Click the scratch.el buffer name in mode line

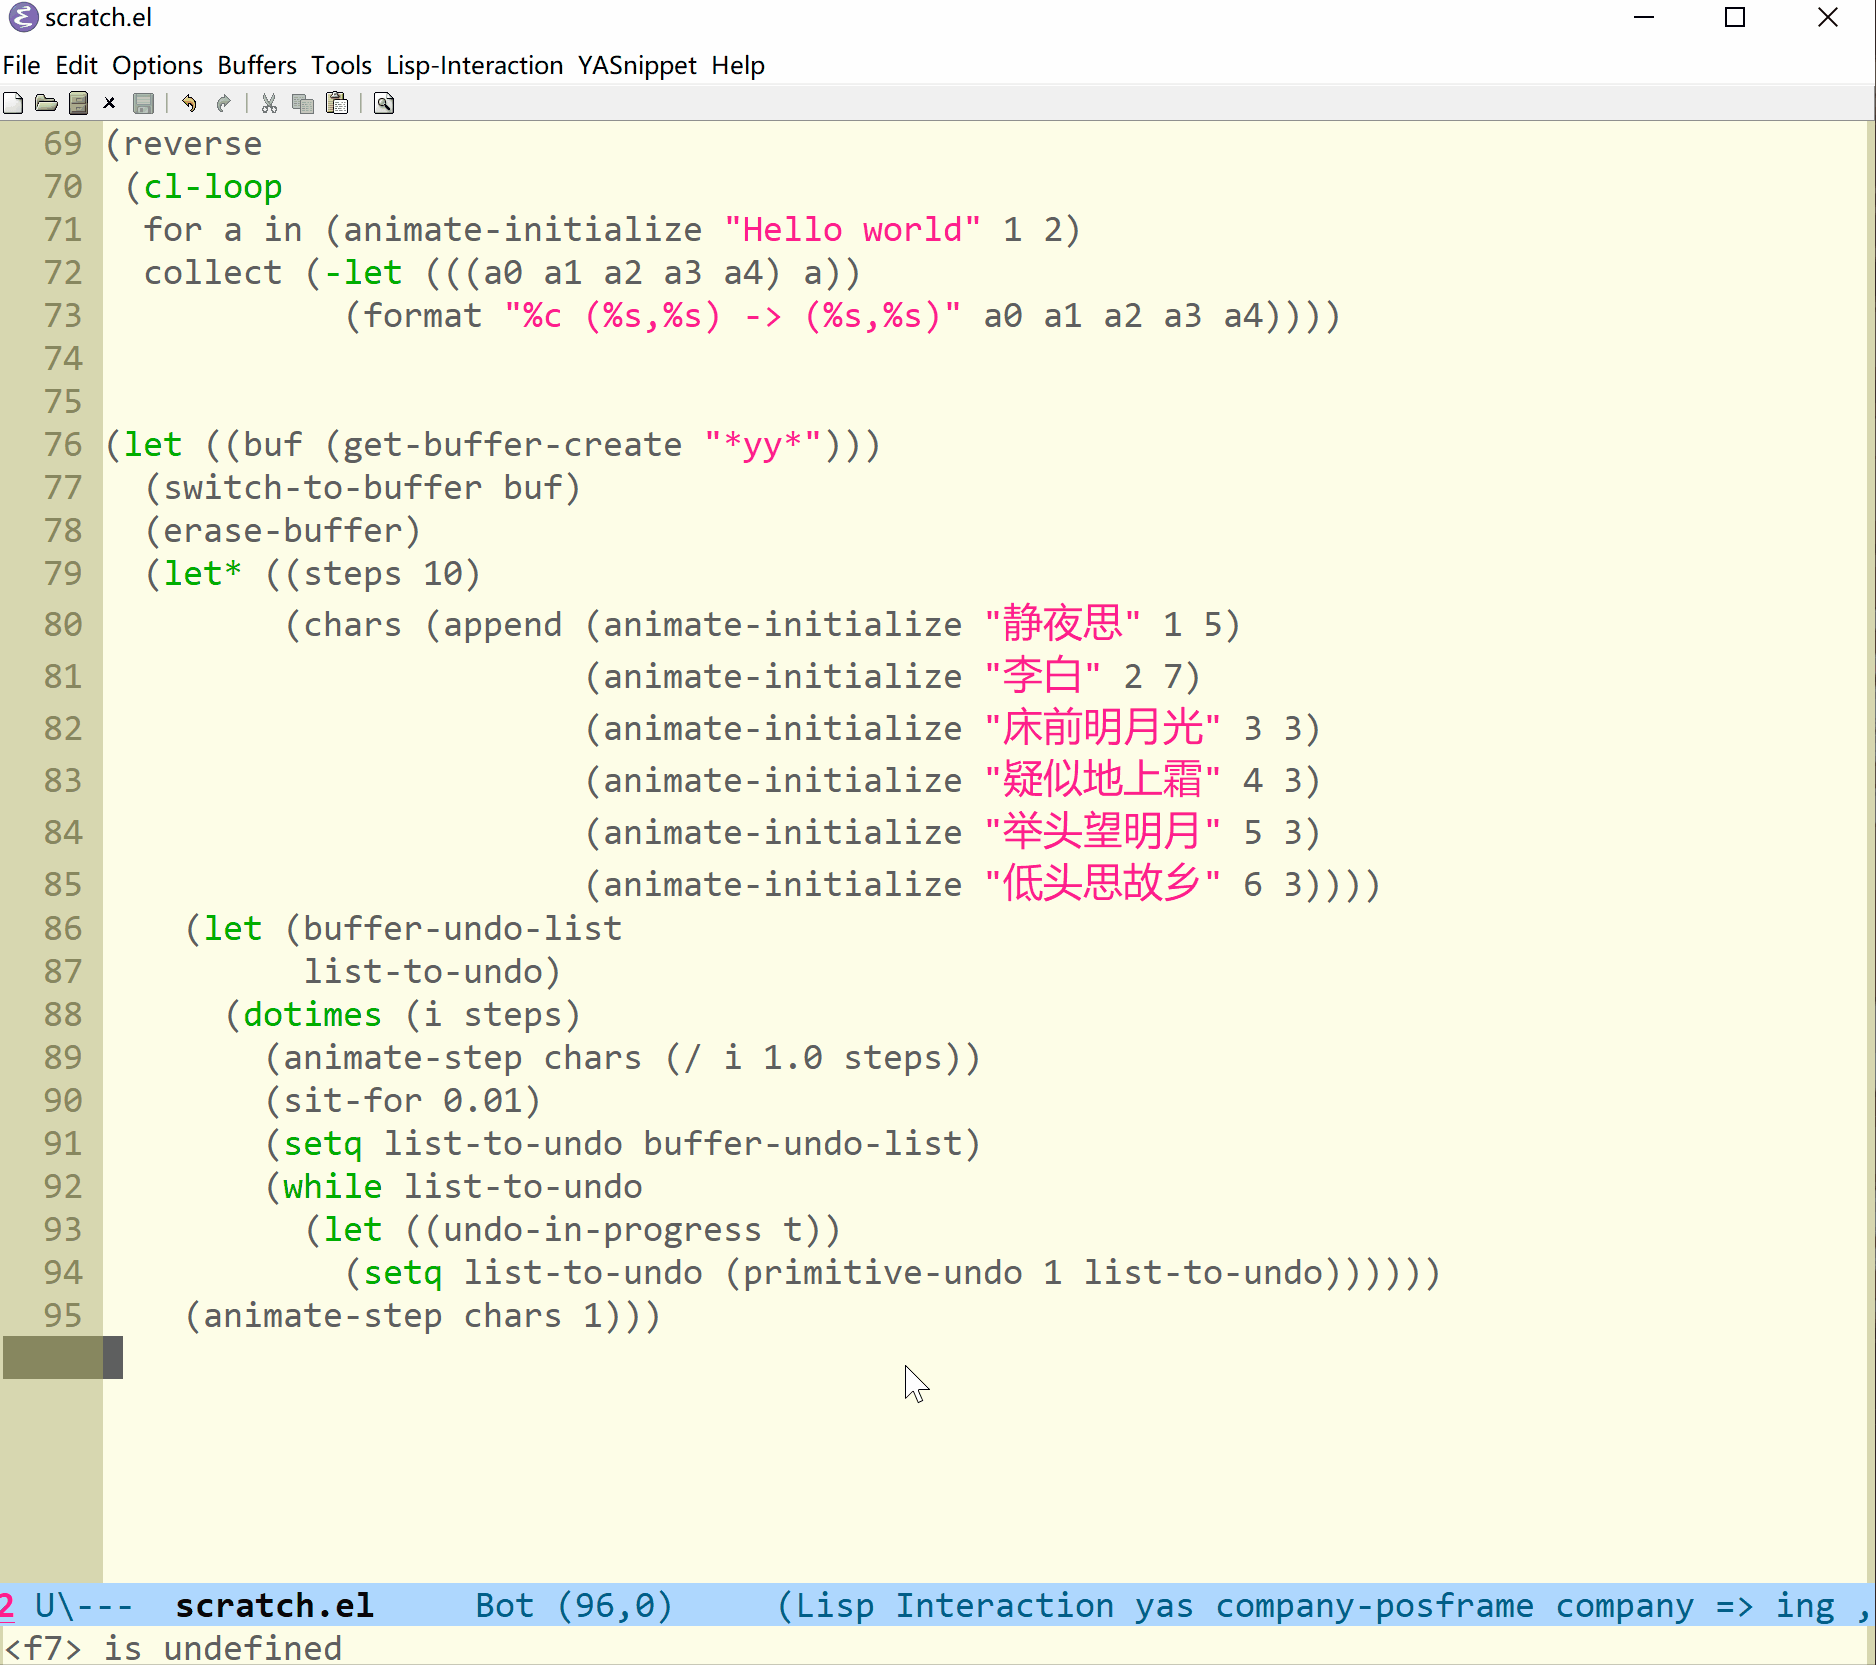(274, 1605)
